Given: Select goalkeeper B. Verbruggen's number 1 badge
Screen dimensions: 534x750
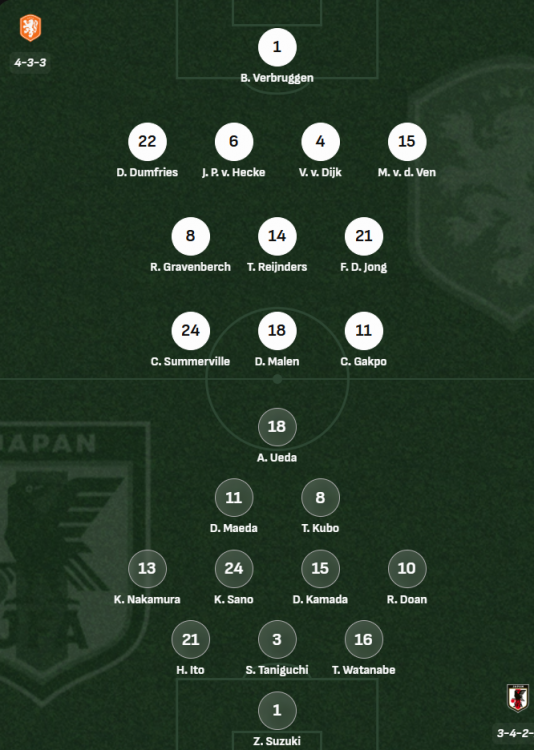Looking at the screenshot, I should (x=277, y=47).
